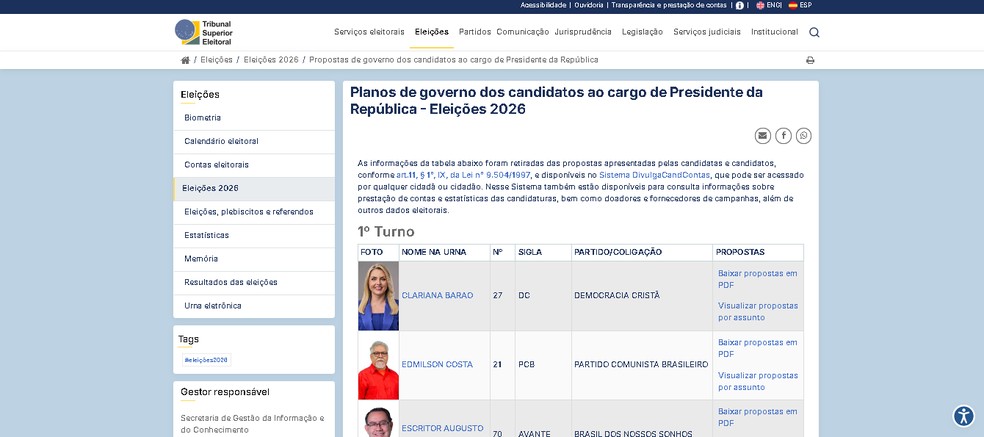Open EDMILSON COSTA candidate link

pyautogui.click(x=437, y=365)
